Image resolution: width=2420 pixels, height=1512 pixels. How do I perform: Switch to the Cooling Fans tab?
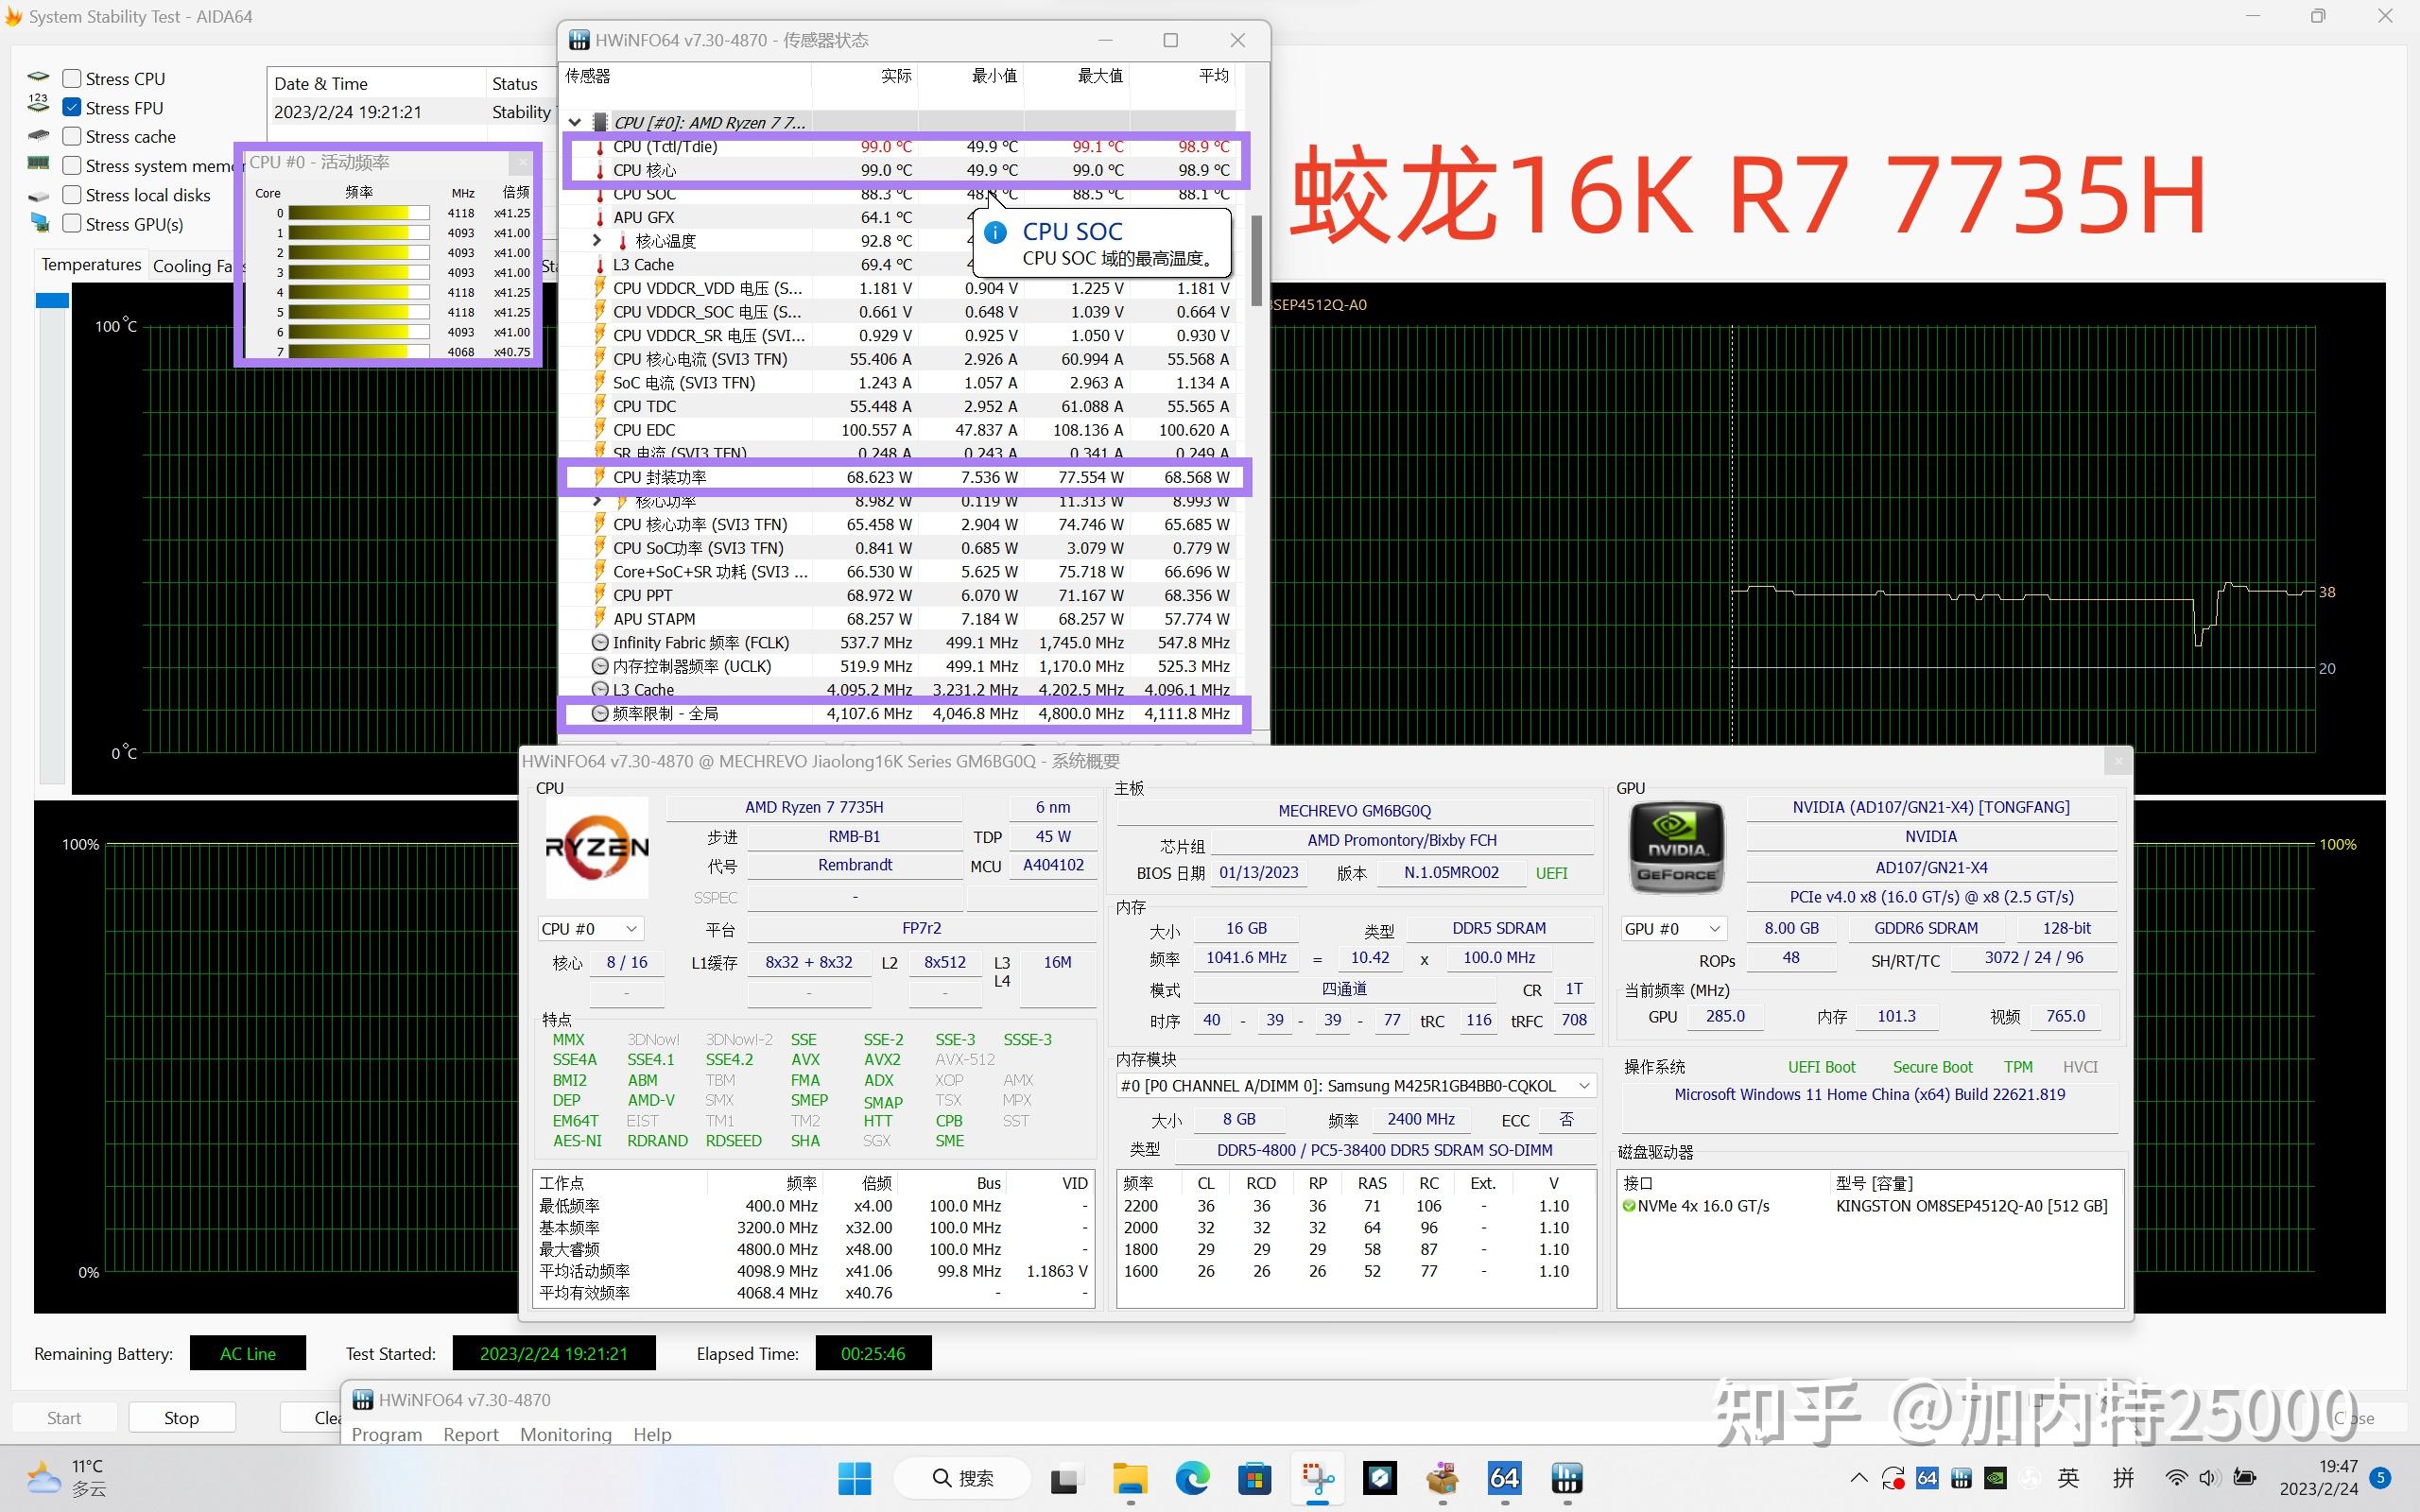(x=192, y=265)
